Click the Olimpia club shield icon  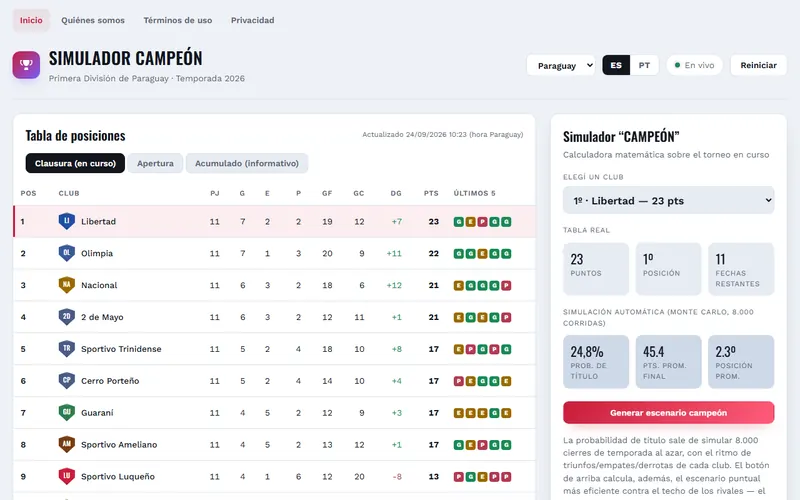tap(67, 253)
